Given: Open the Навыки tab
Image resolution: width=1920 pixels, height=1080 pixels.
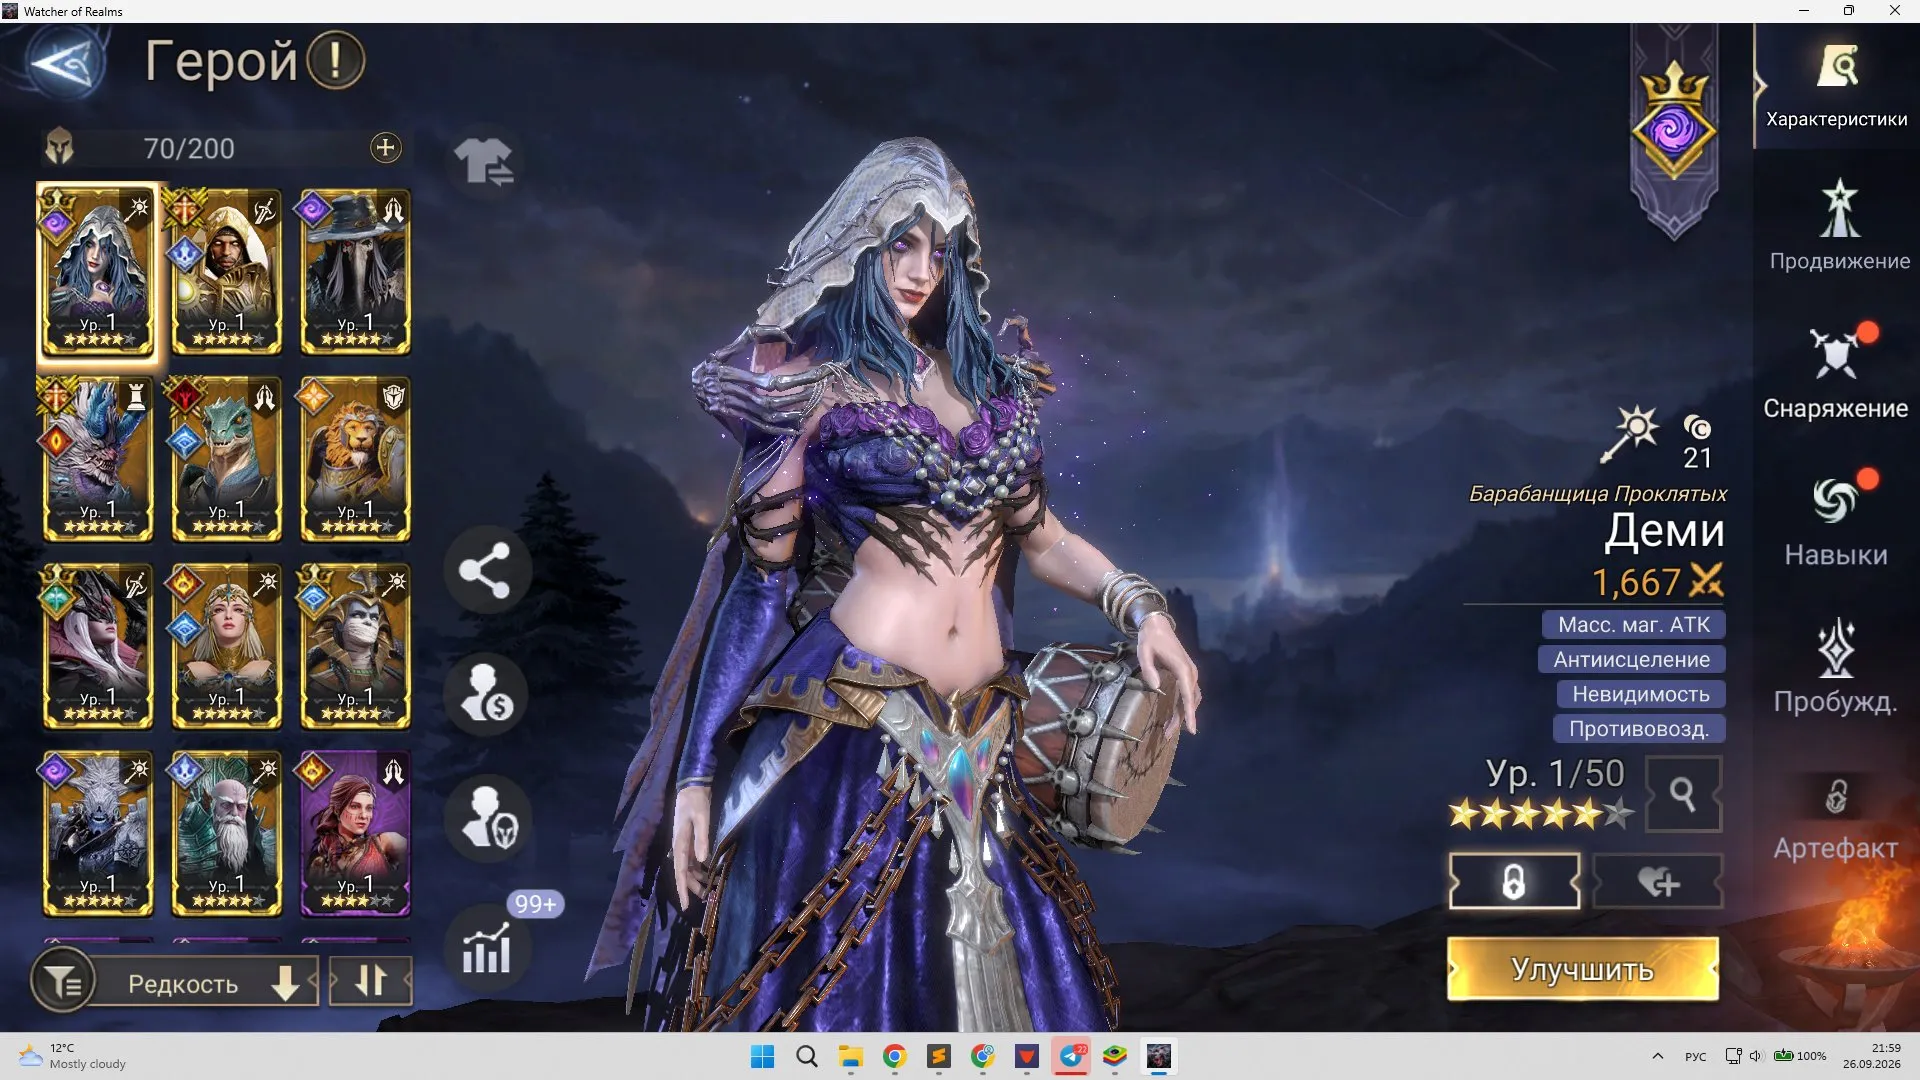Looking at the screenshot, I should (x=1836, y=520).
